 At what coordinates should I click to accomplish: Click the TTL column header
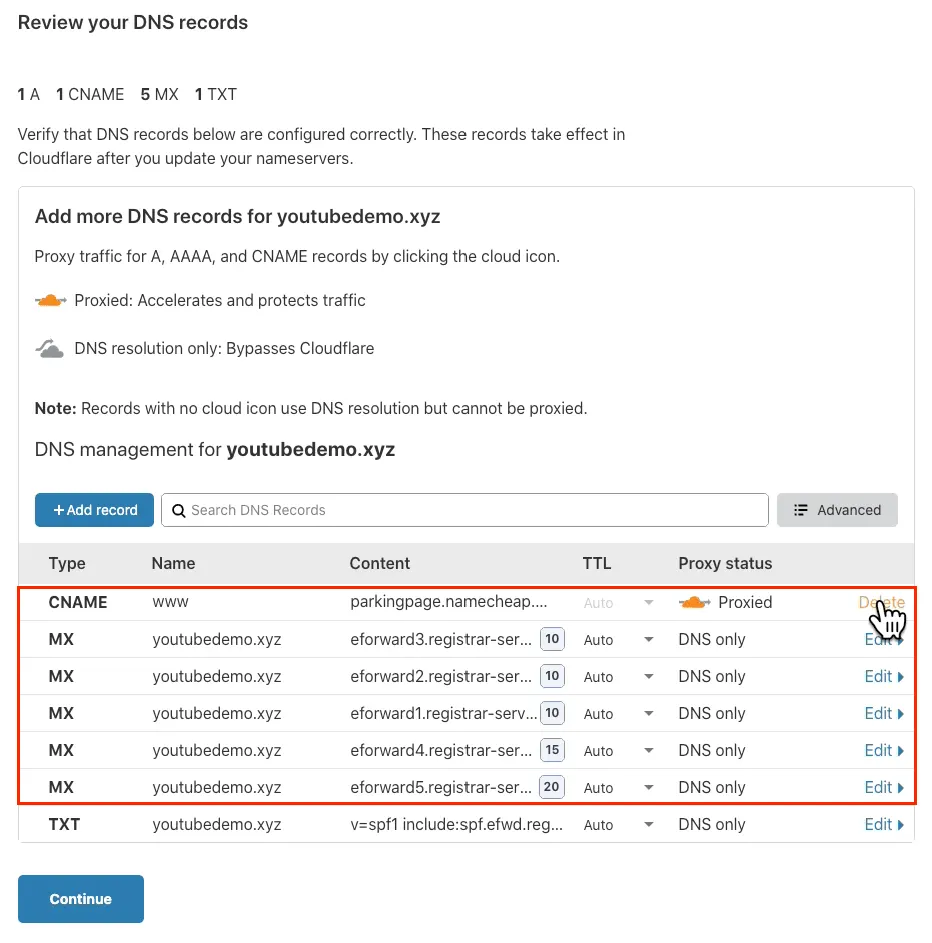(596, 564)
